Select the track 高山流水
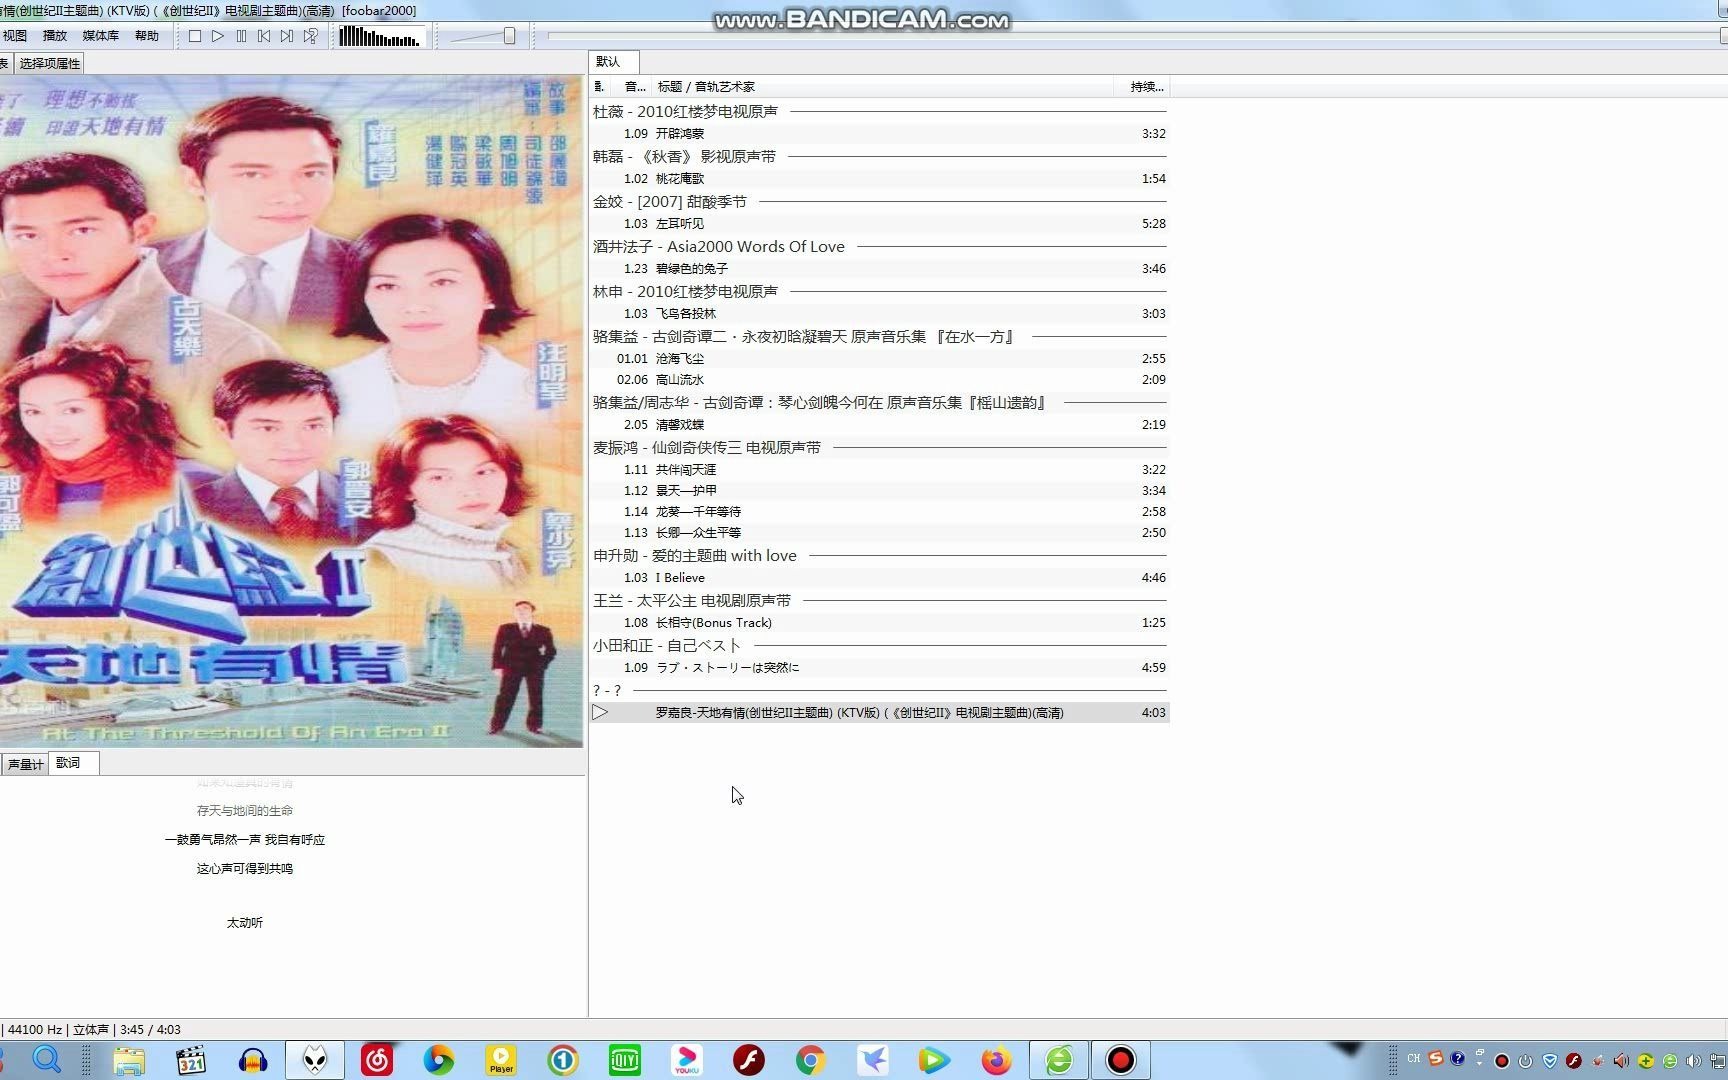 point(879,380)
